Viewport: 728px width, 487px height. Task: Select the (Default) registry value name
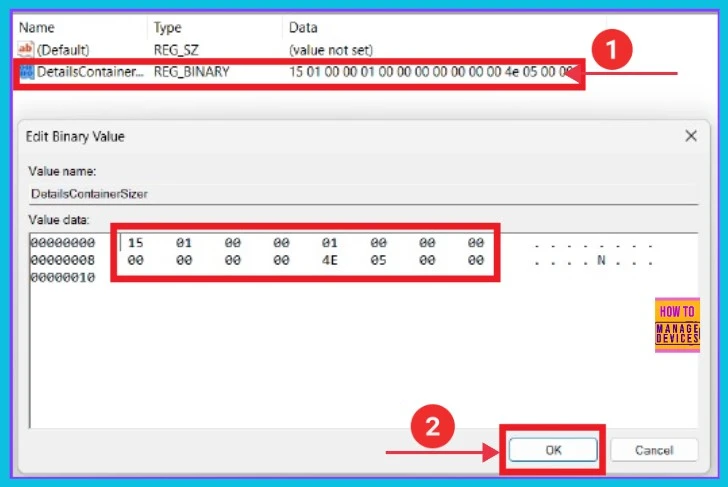pyautogui.click(x=63, y=50)
